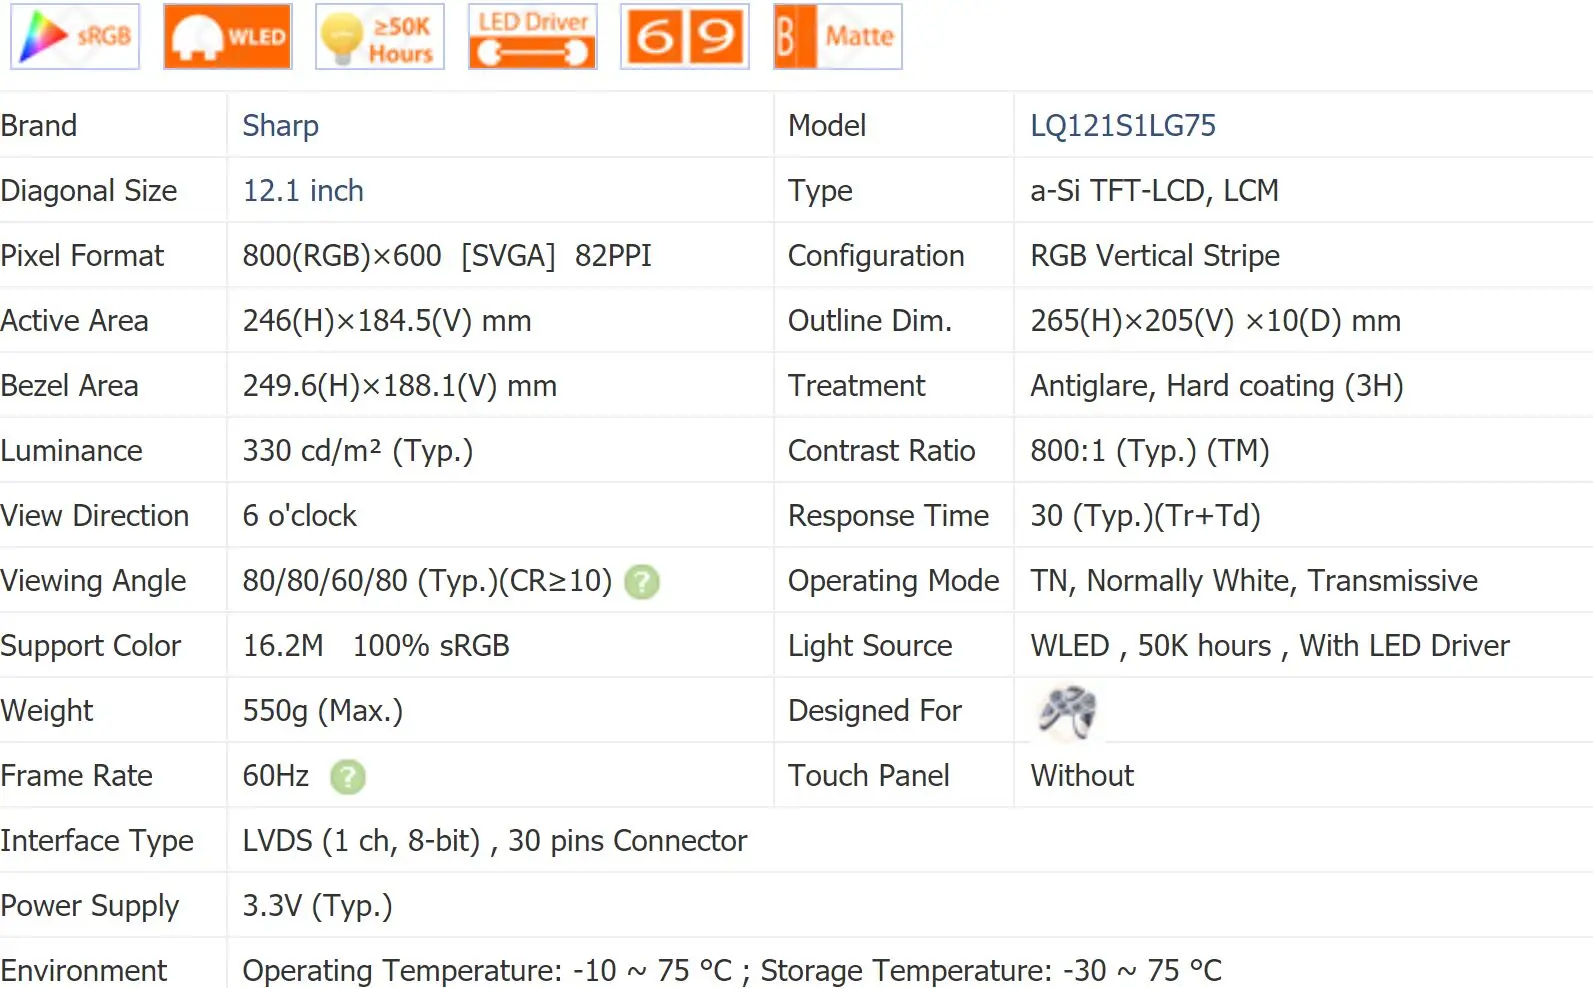Click the Designed For label
The image size is (1593, 988).
(875, 711)
